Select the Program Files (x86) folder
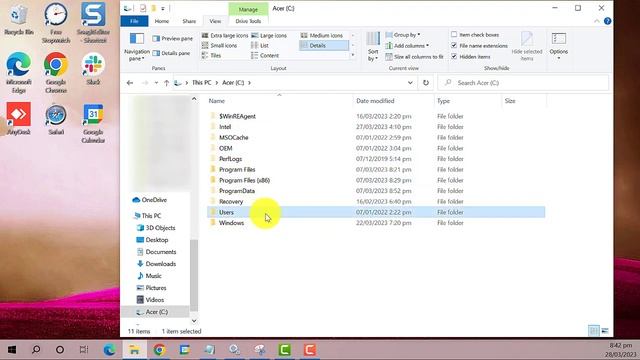640x360 pixels. 244,180
